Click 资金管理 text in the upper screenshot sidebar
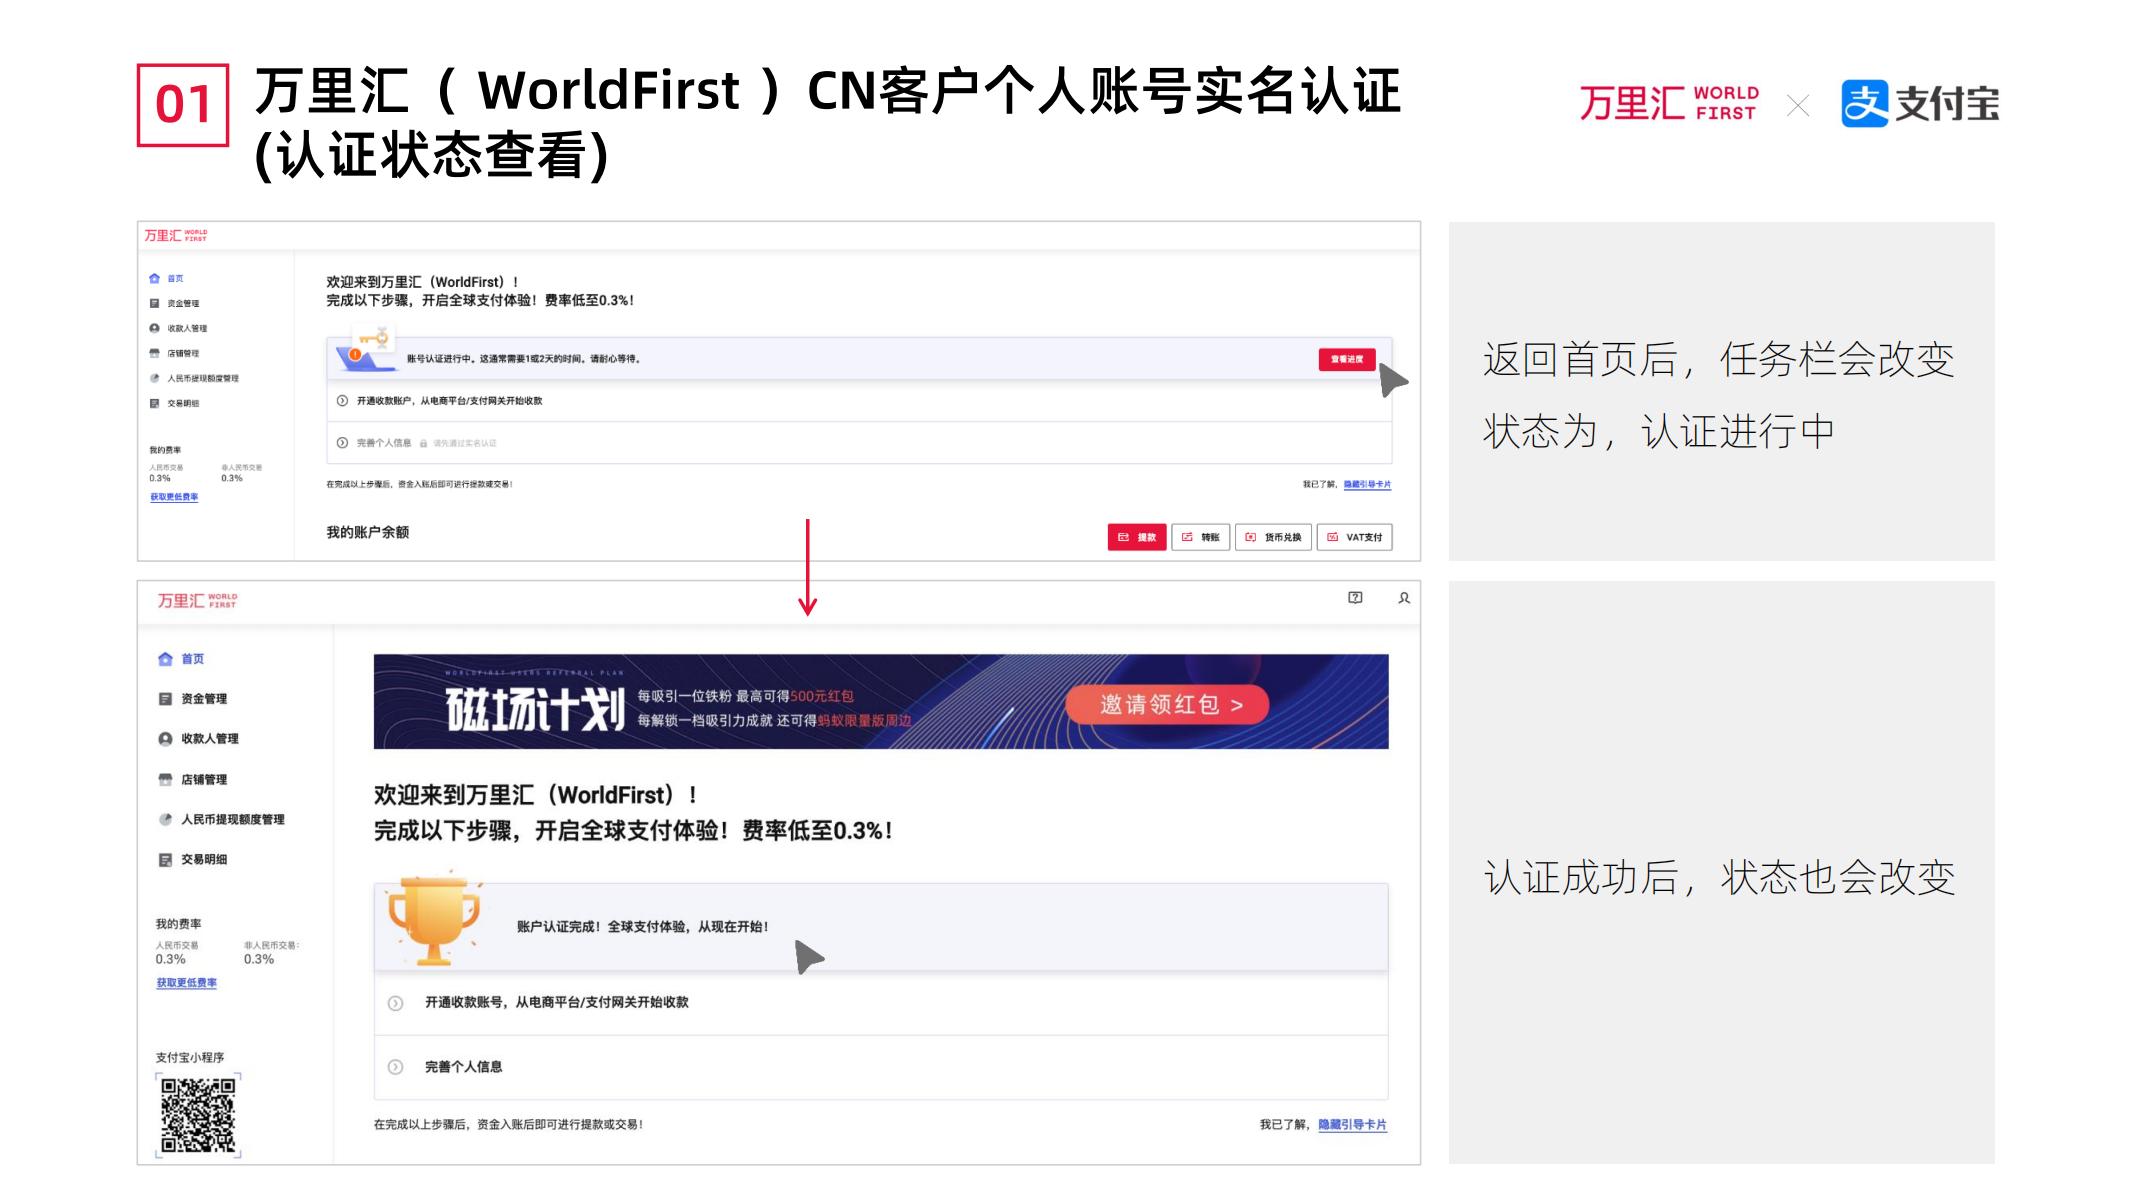 coord(183,303)
